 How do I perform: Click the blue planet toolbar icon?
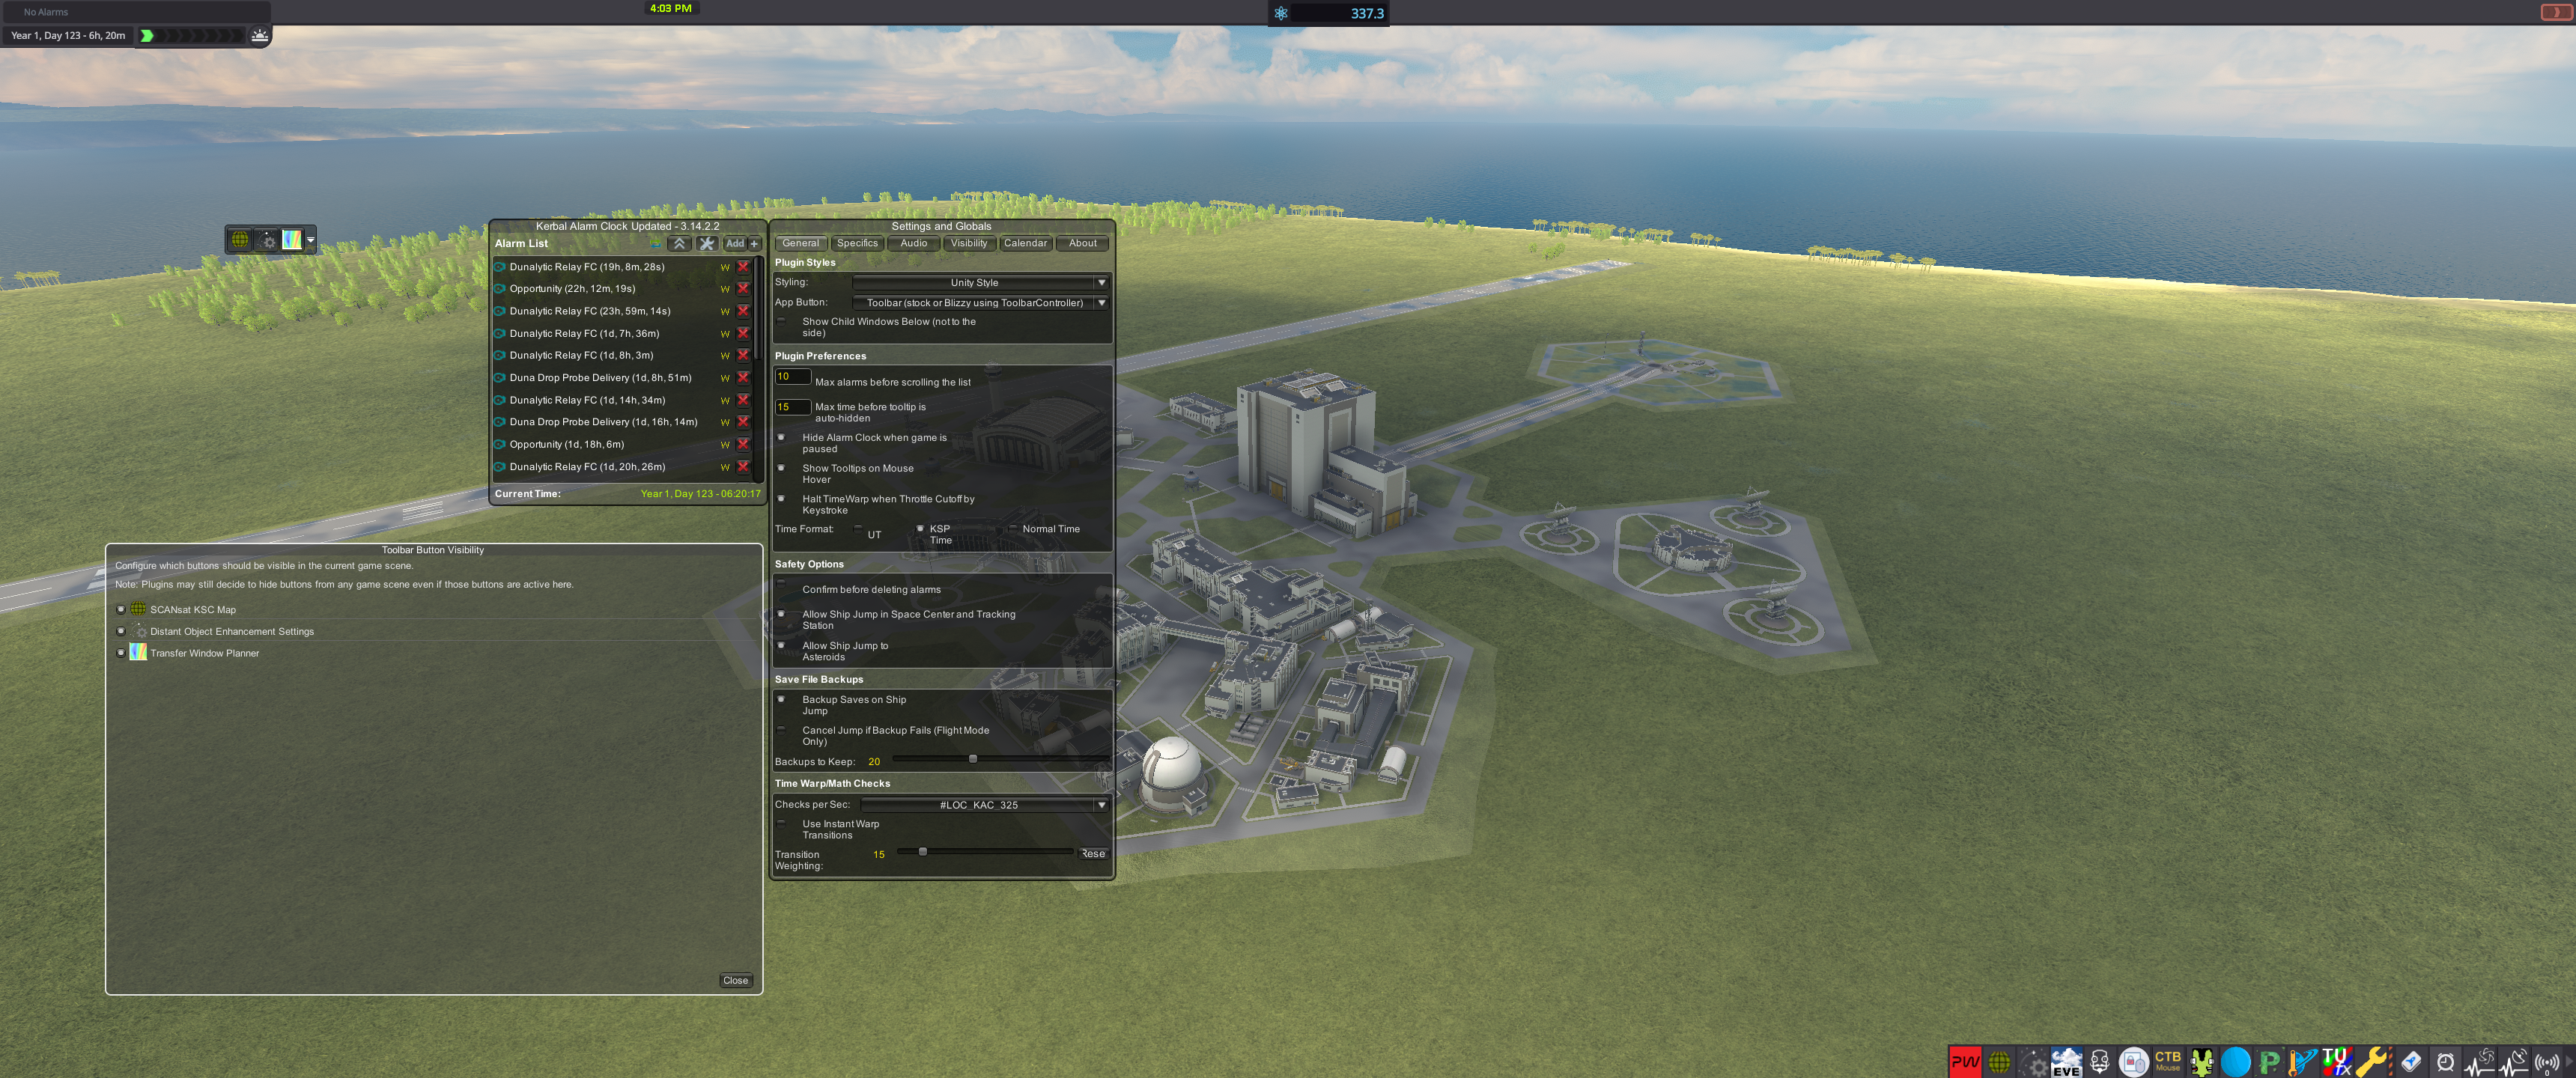click(2236, 1061)
